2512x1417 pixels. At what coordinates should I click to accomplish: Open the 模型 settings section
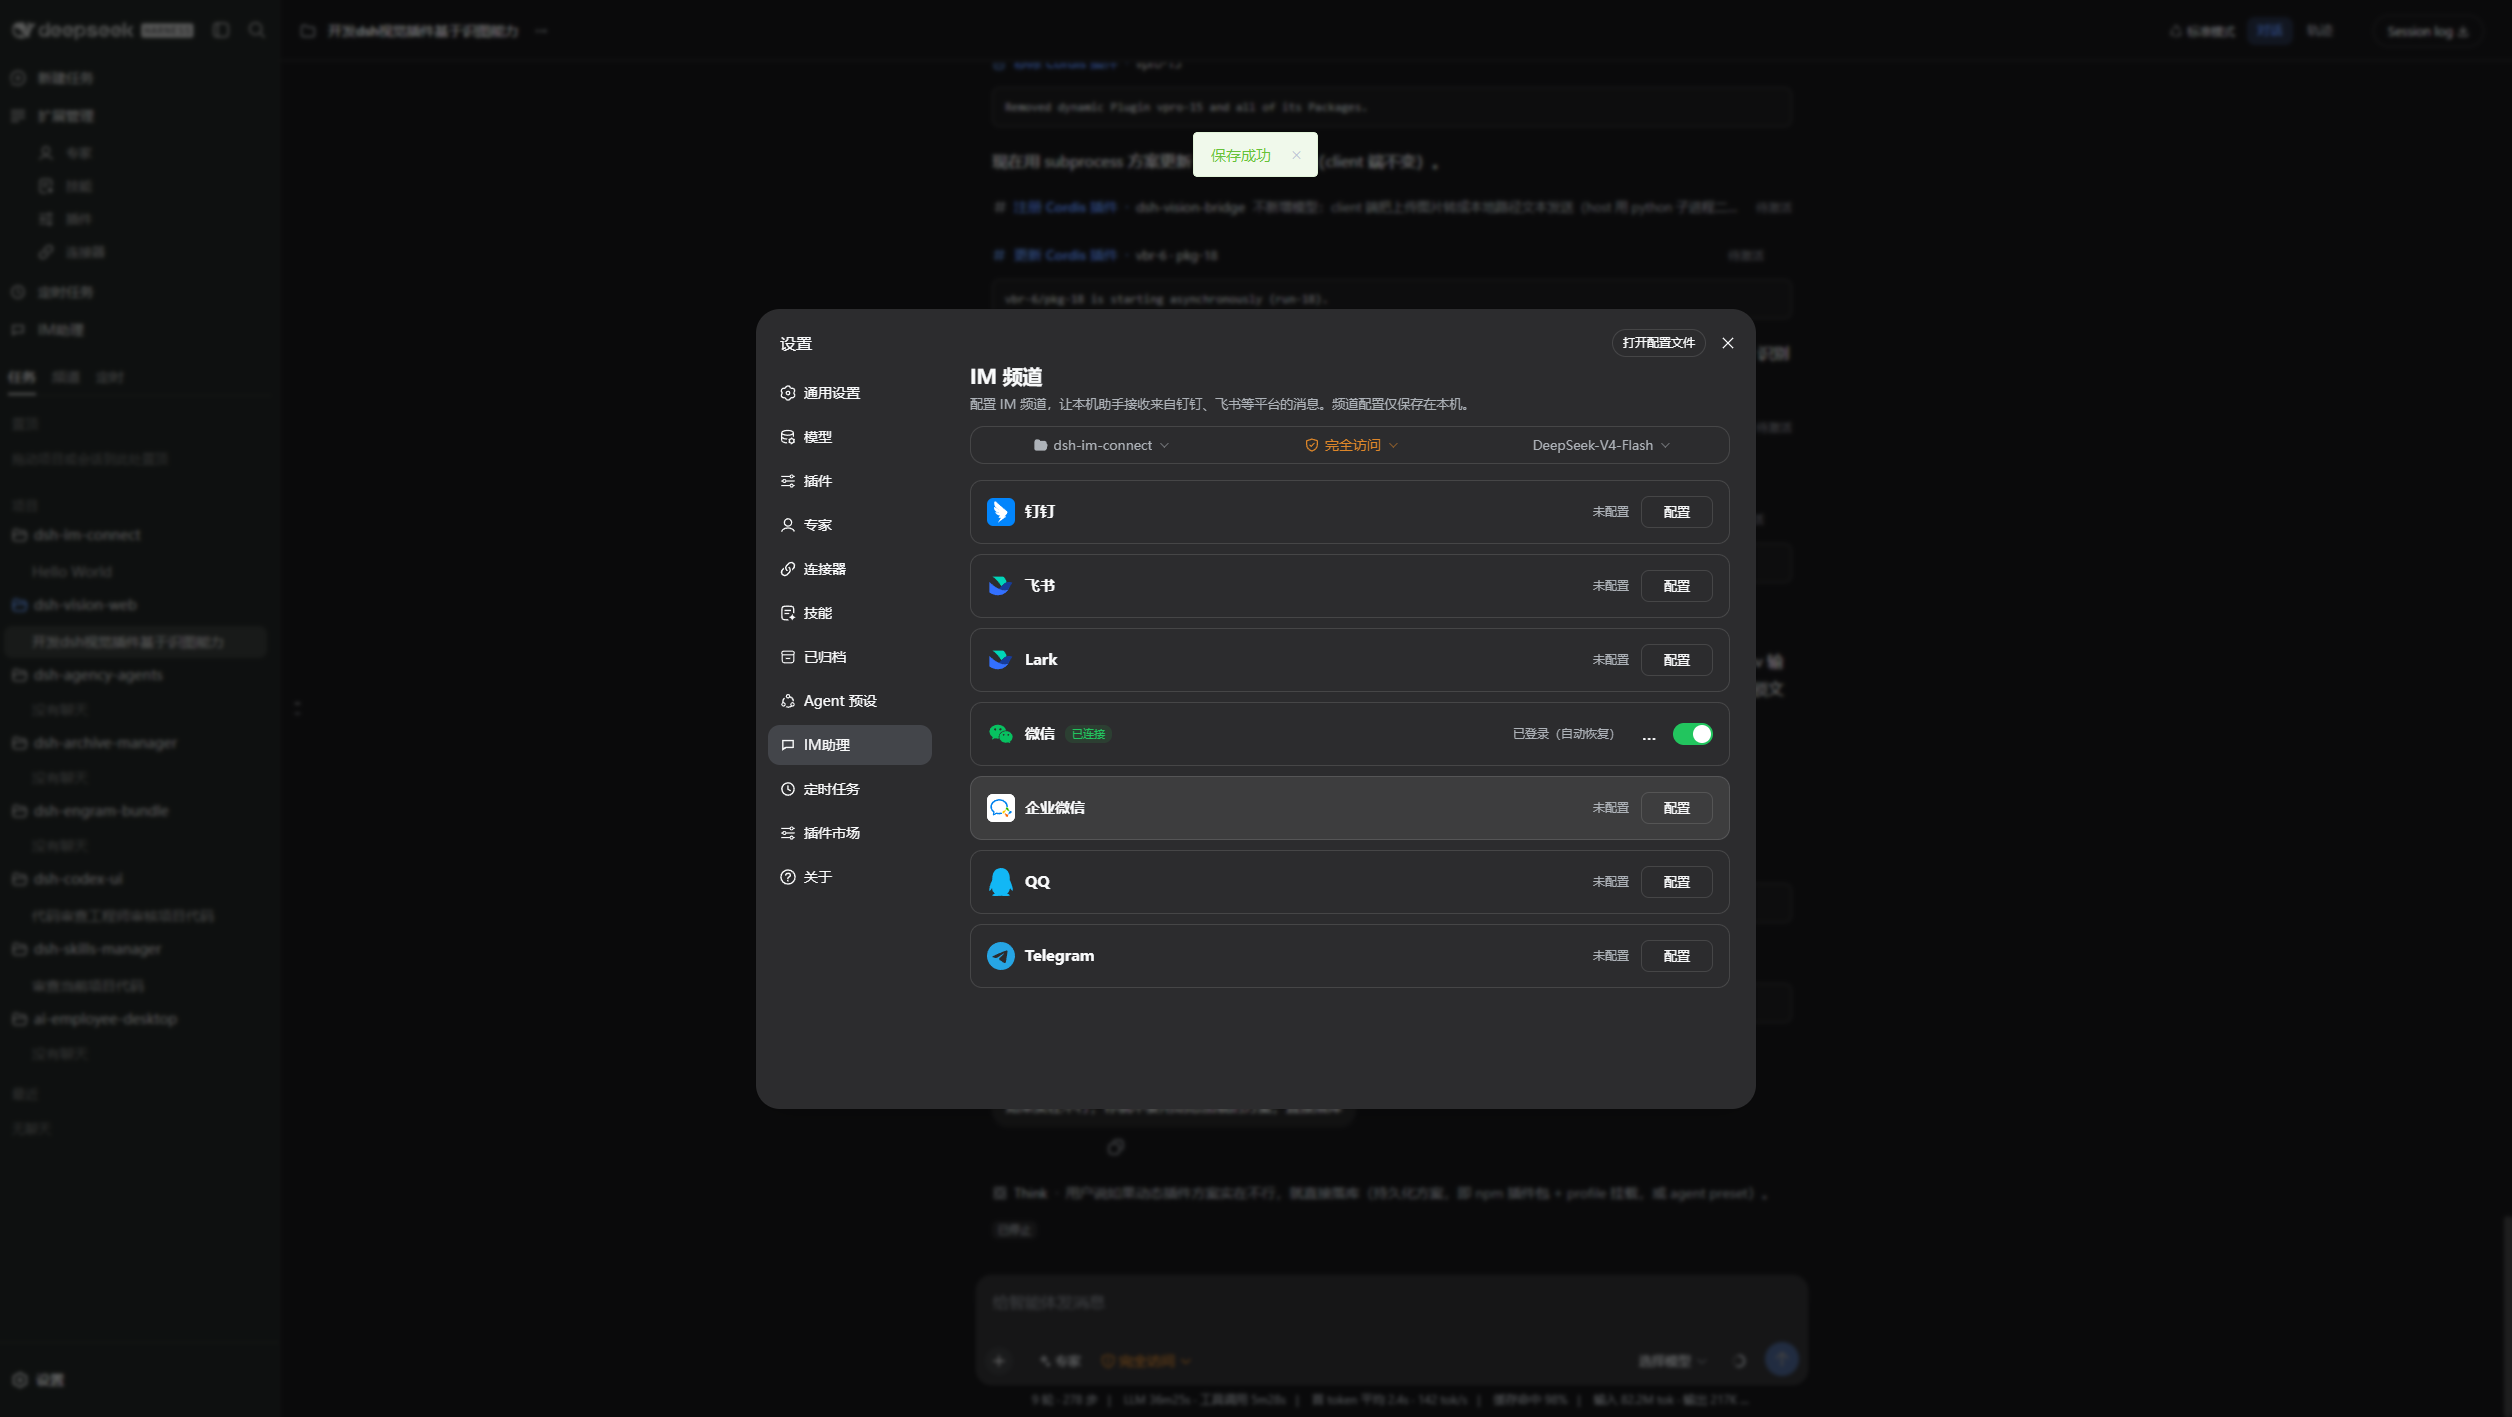[849, 437]
